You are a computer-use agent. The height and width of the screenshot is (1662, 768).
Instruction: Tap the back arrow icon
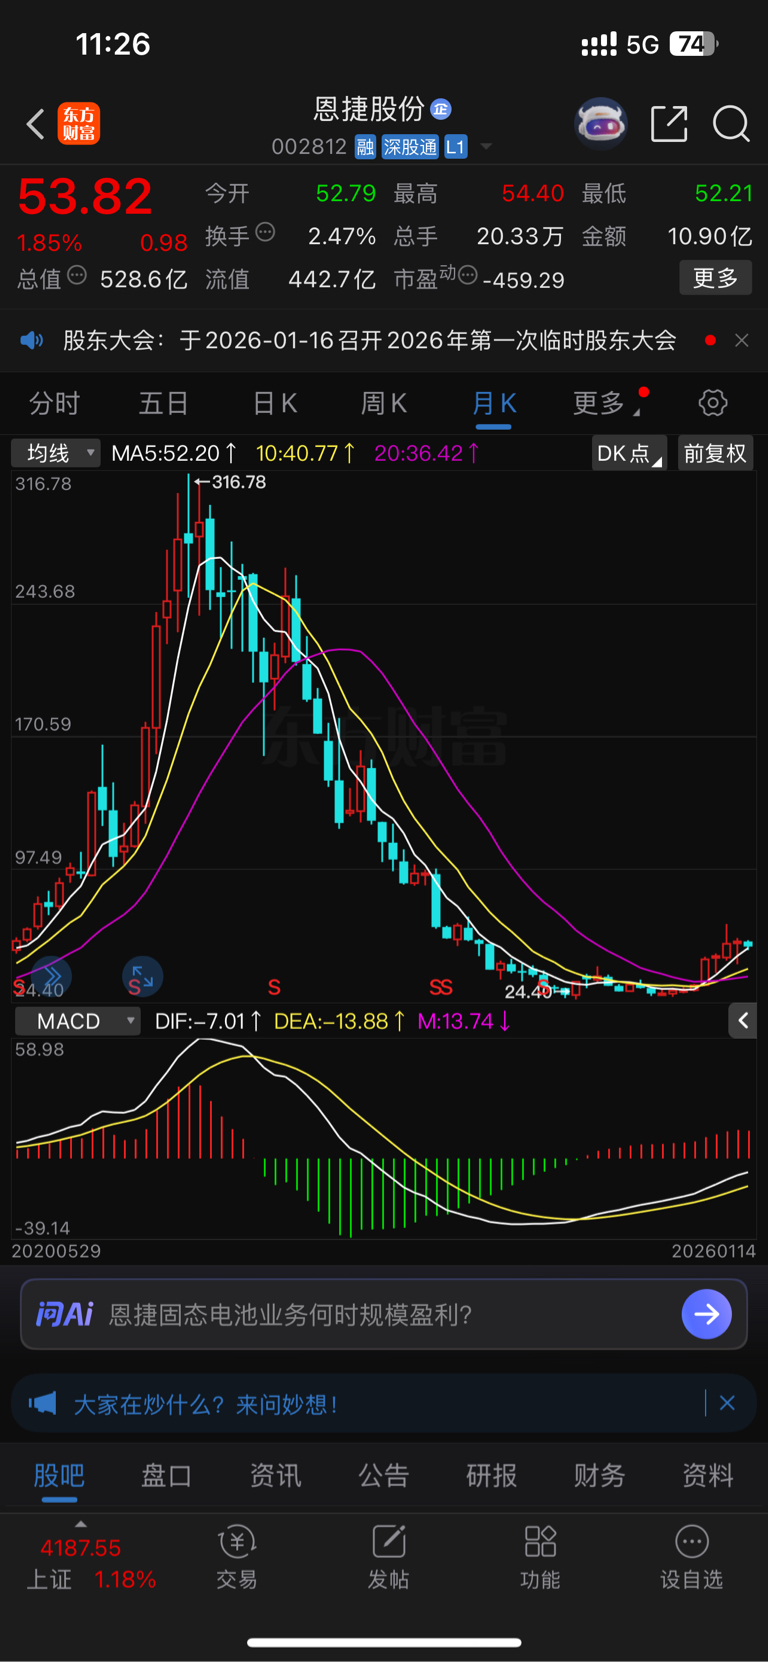[36, 124]
